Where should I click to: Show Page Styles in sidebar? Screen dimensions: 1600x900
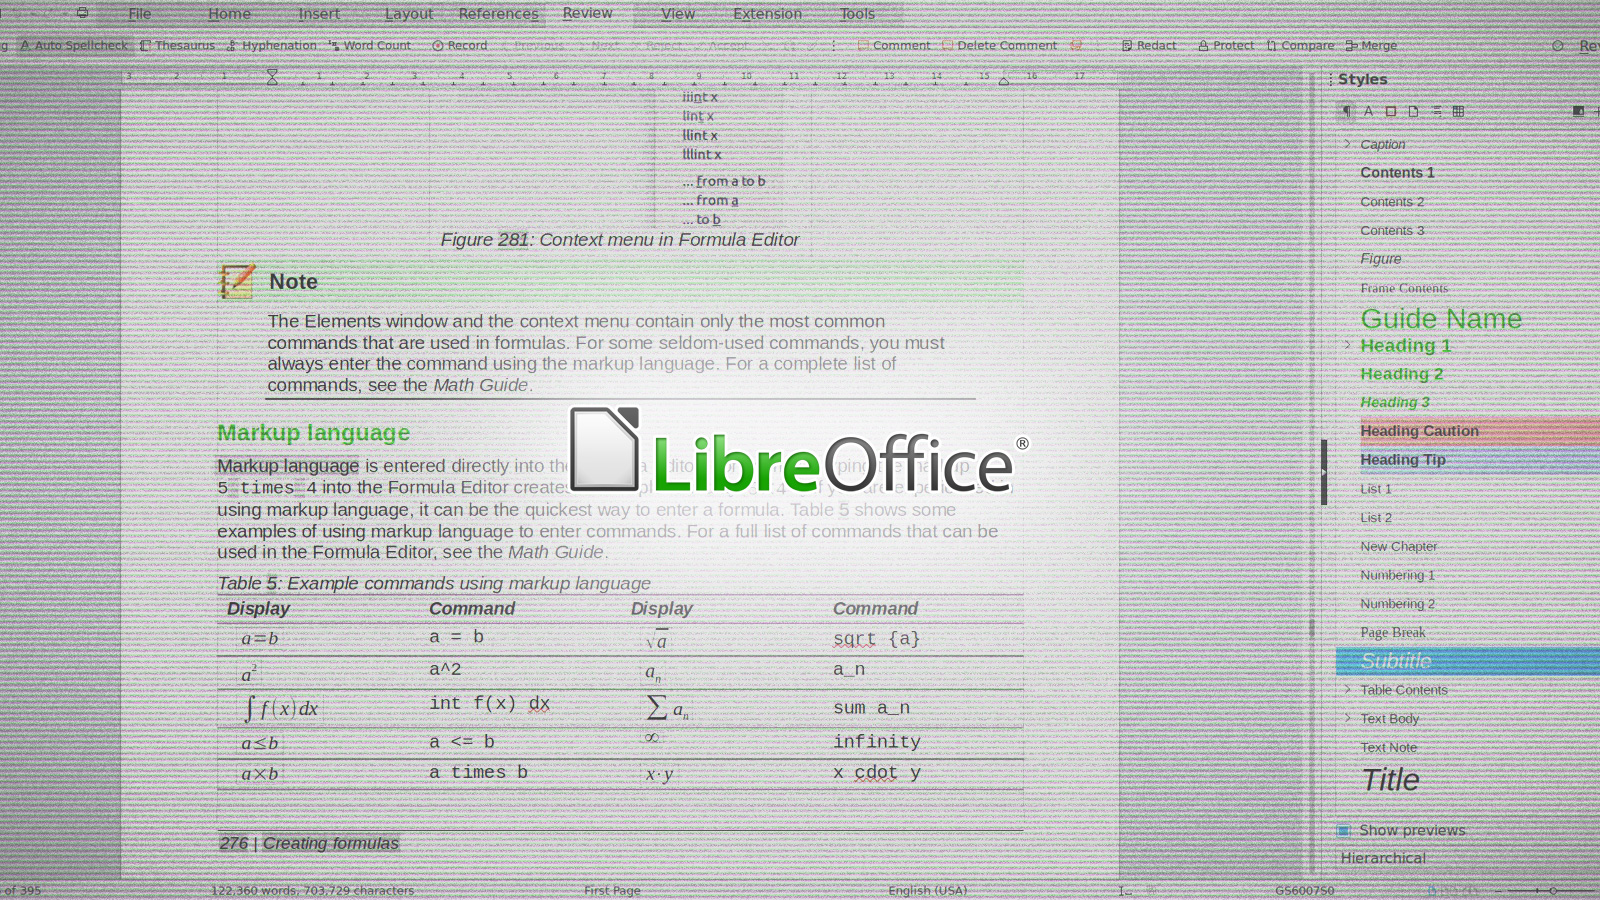(1413, 111)
